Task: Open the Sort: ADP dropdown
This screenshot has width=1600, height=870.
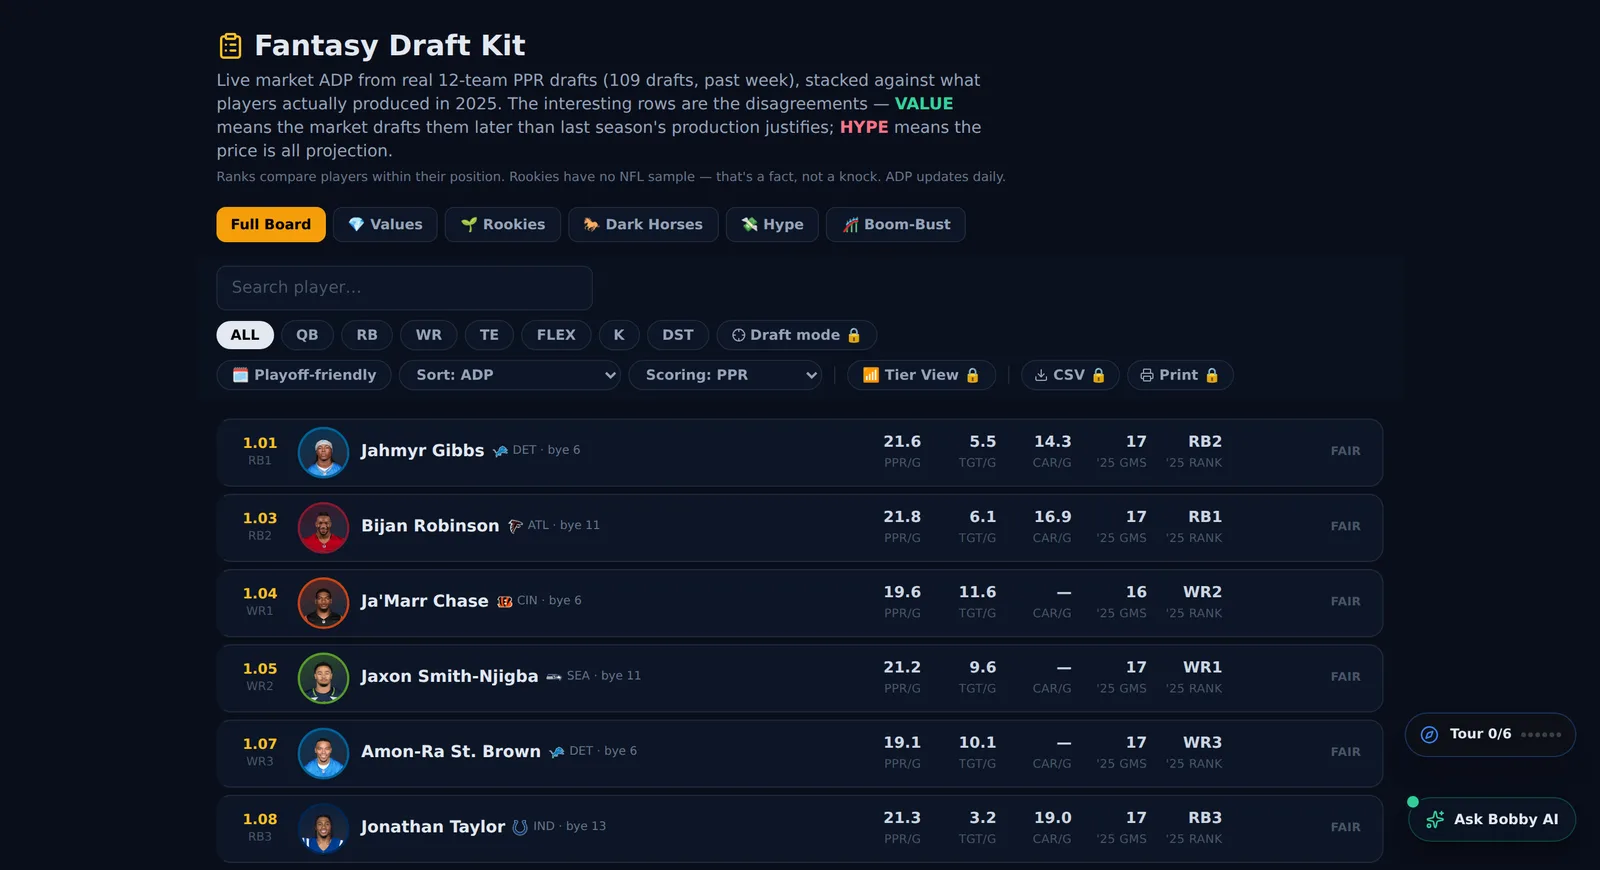Action: [510, 375]
